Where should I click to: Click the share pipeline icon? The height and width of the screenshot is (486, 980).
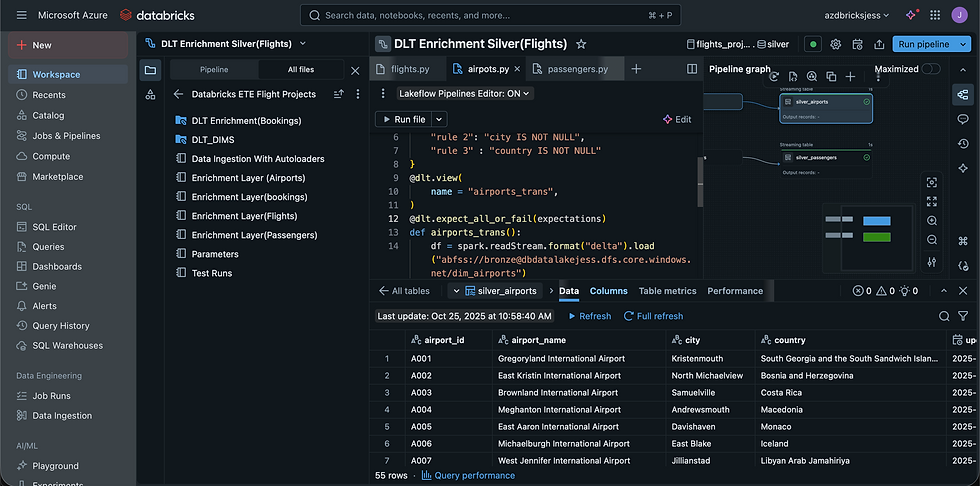879,44
